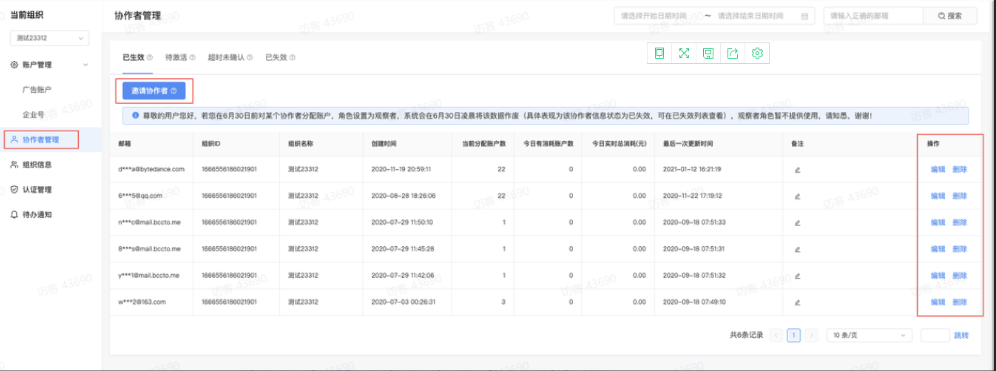Click 删除 for n***c@mail.bccto.me row
The image size is (996, 371).
960,222
